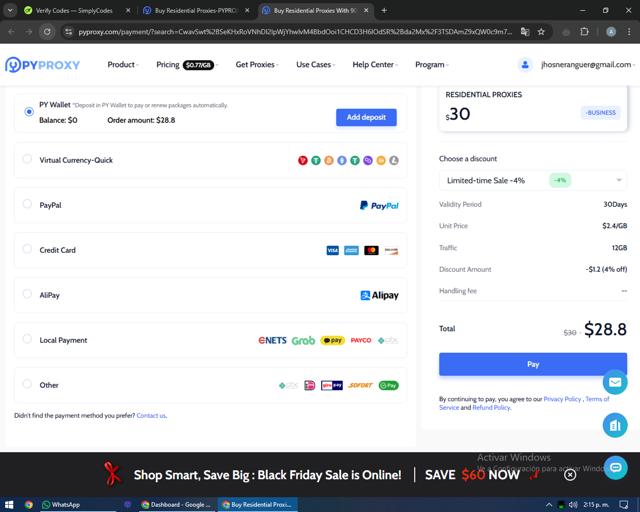Open a new browser tab
Image resolution: width=640 pixels, height=512 pixels.
(384, 11)
